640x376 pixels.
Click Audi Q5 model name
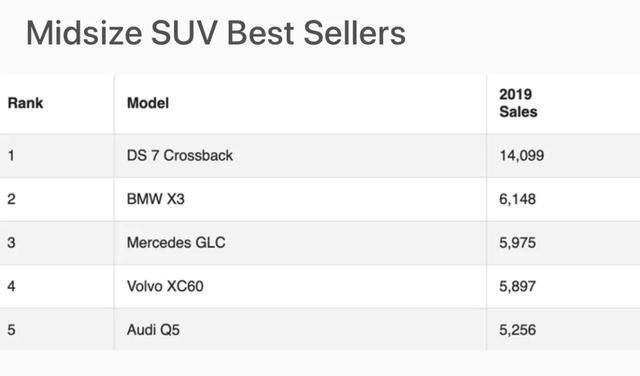click(x=153, y=330)
